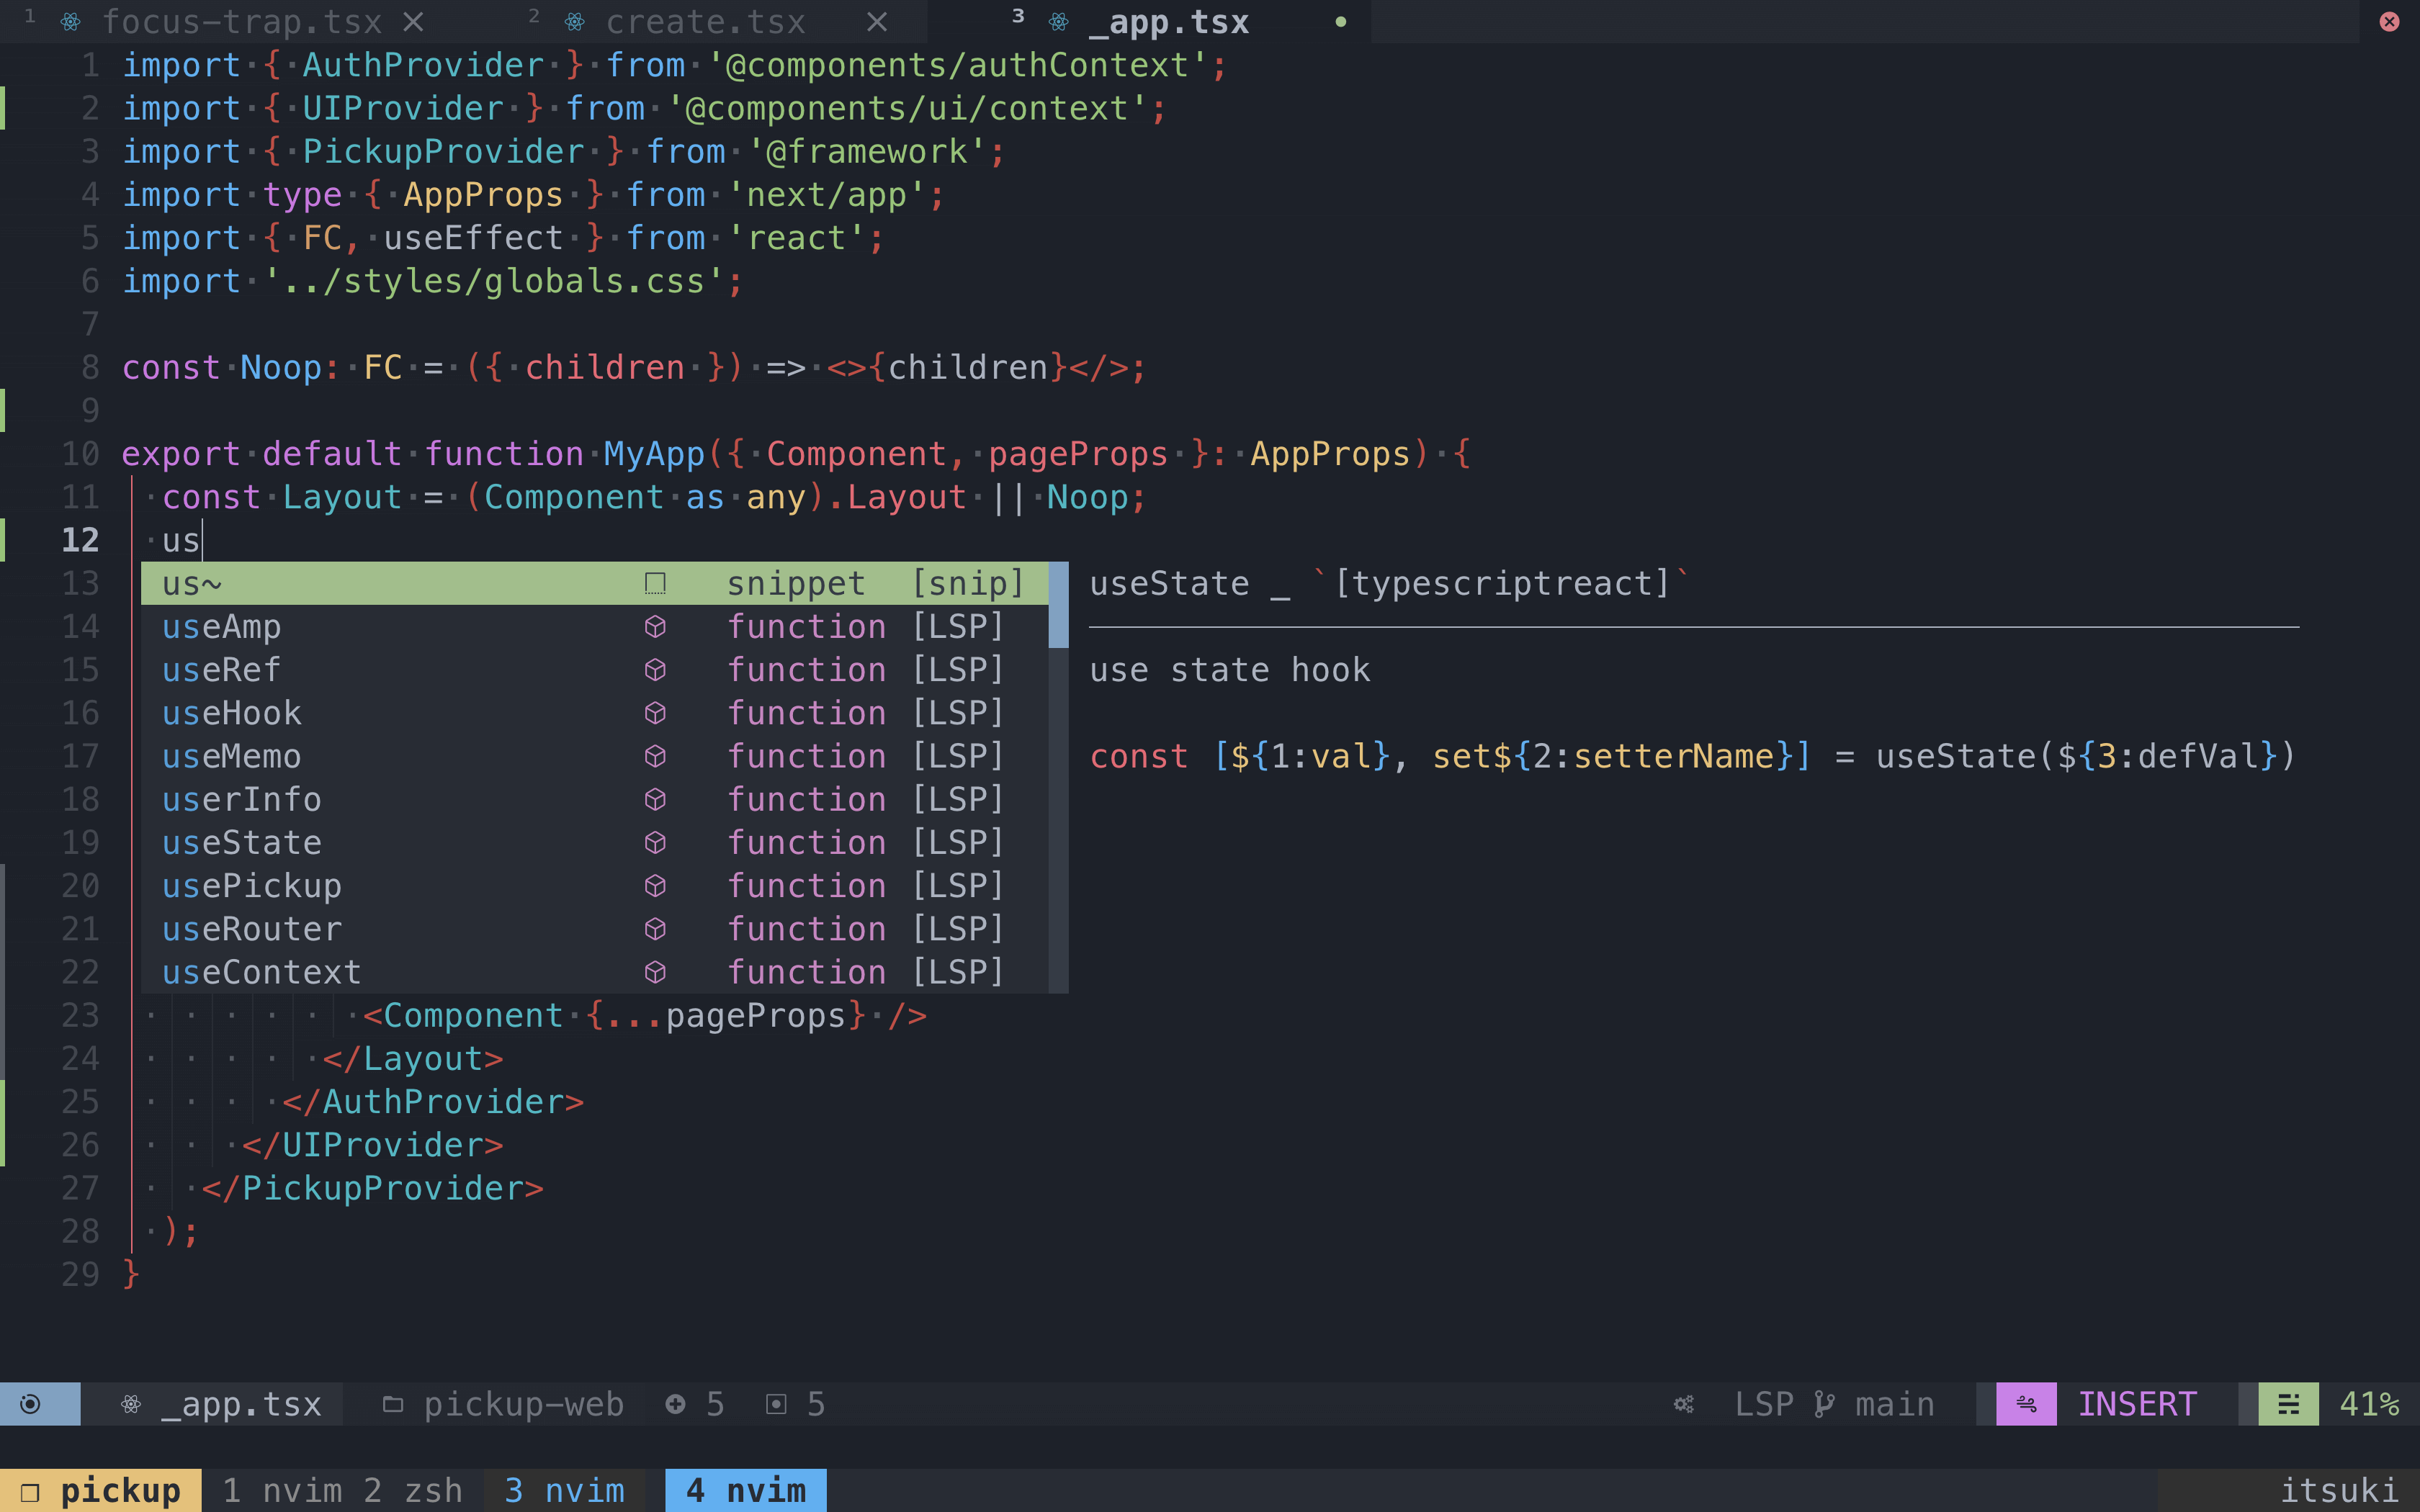Click the green position bars icon
Screen dimensions: 2420x1512
2288,1404
